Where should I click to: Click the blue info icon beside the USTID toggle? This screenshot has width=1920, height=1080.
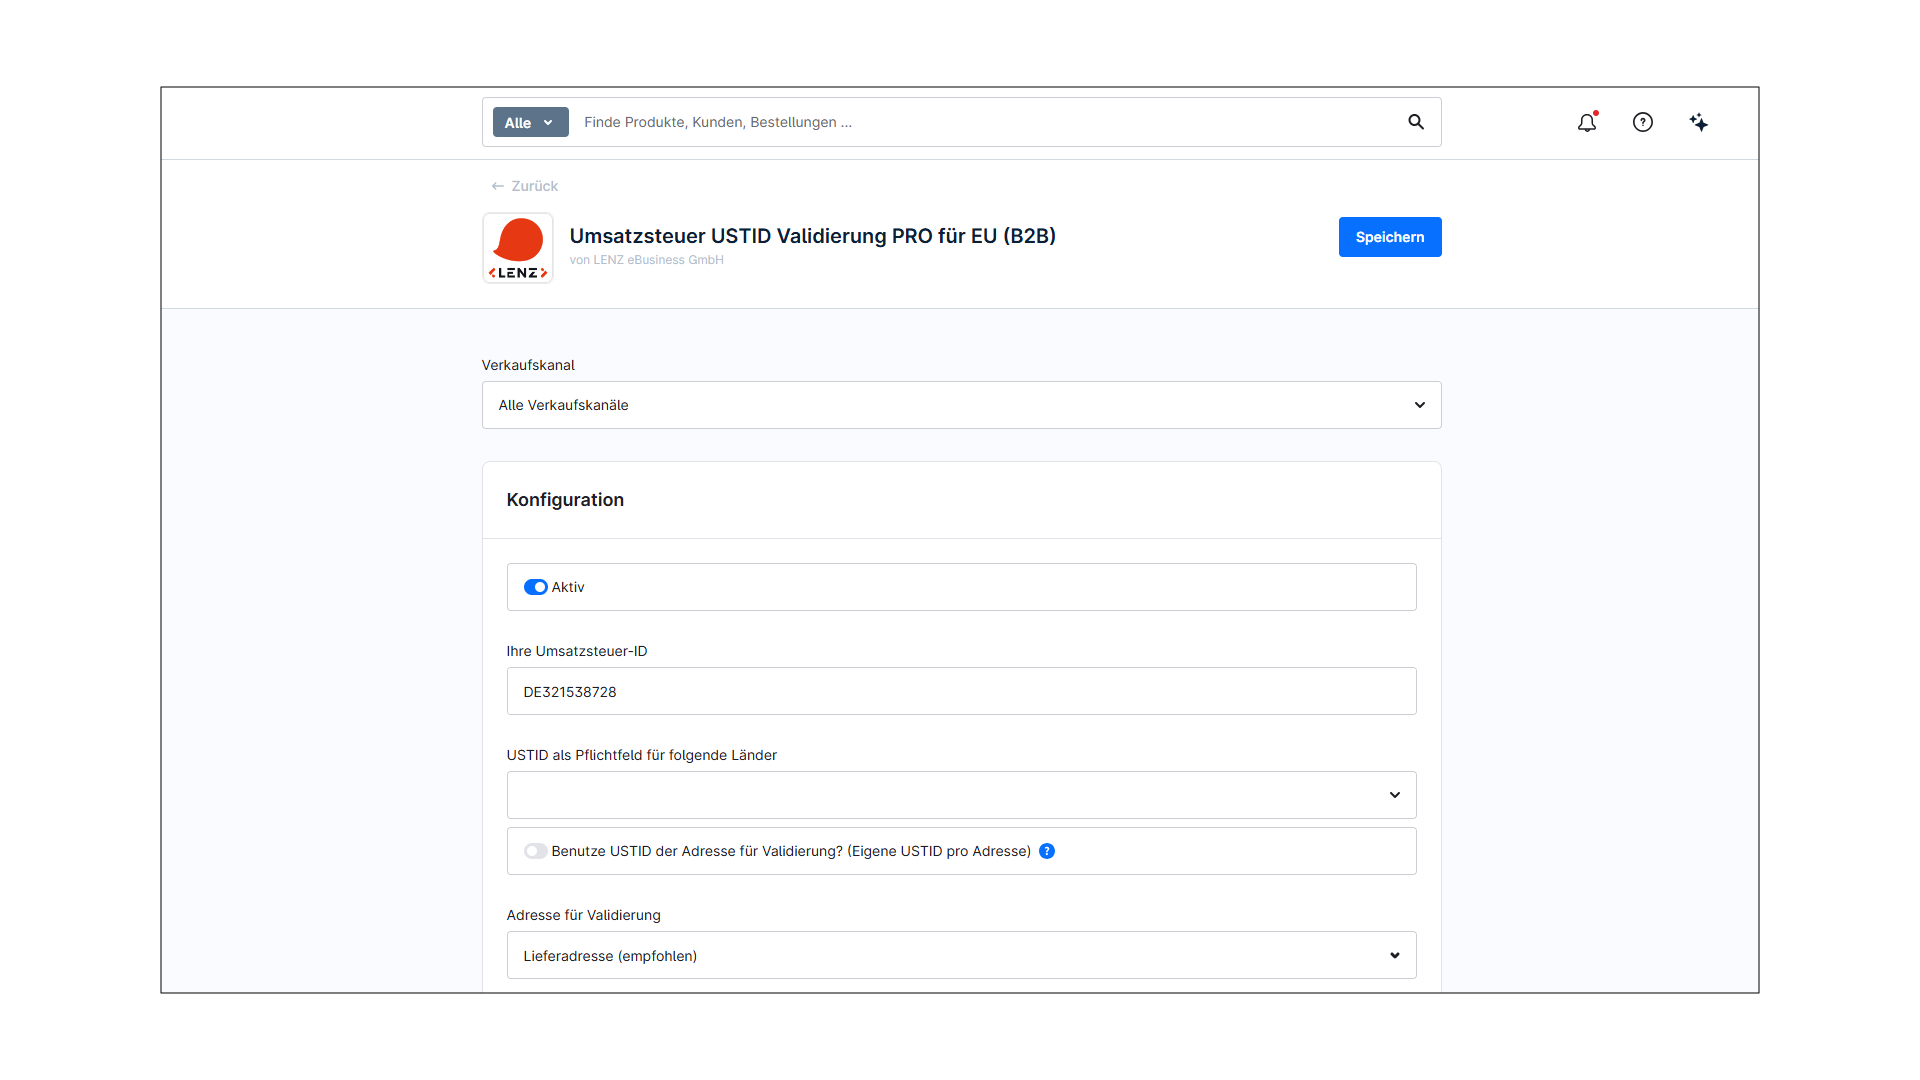coord(1047,851)
